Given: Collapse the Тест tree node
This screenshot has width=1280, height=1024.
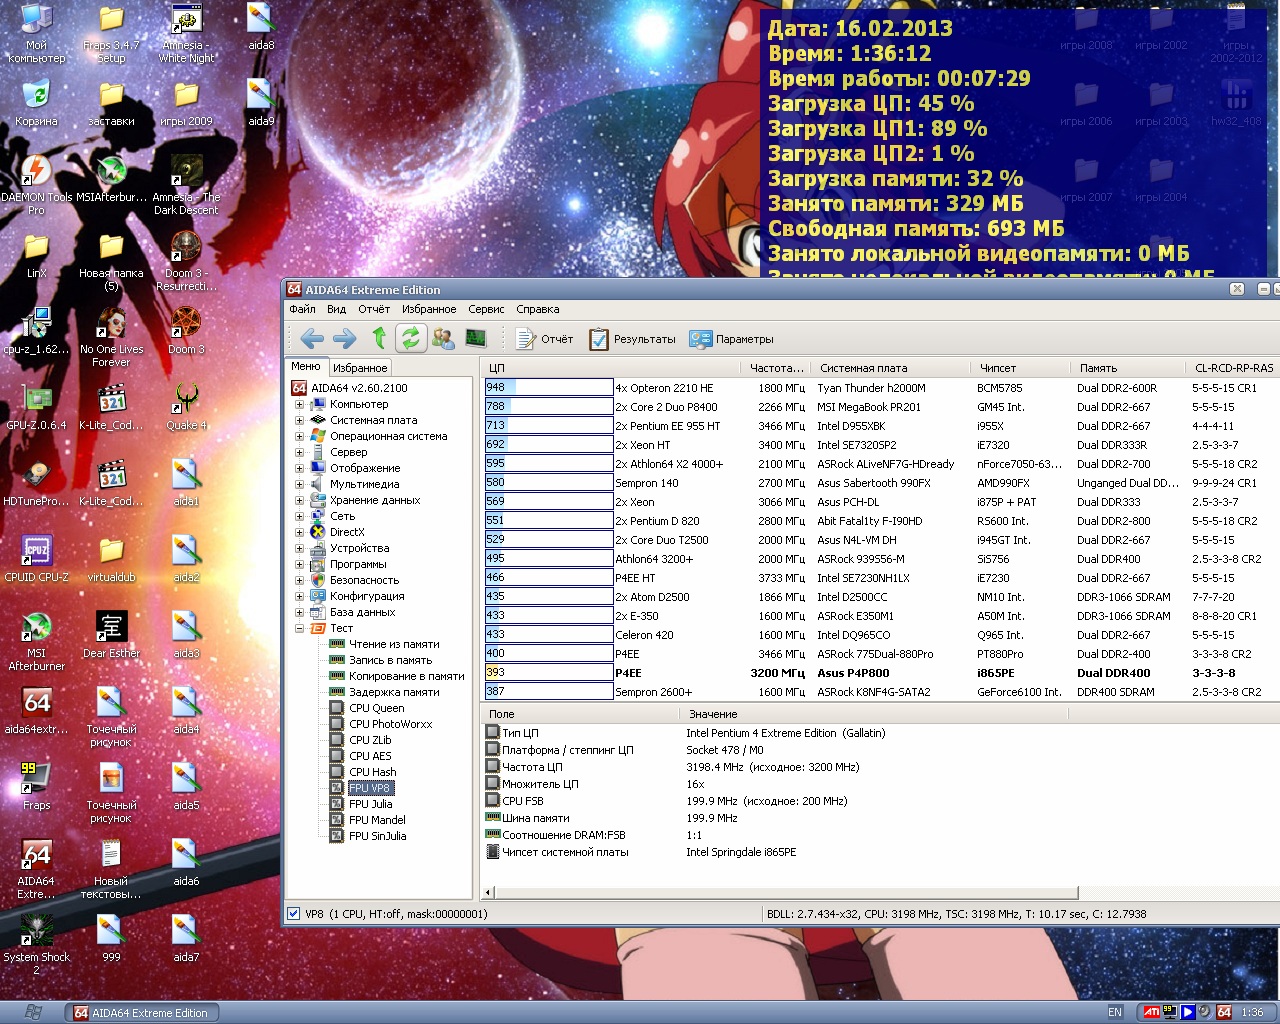Looking at the screenshot, I should [x=299, y=628].
